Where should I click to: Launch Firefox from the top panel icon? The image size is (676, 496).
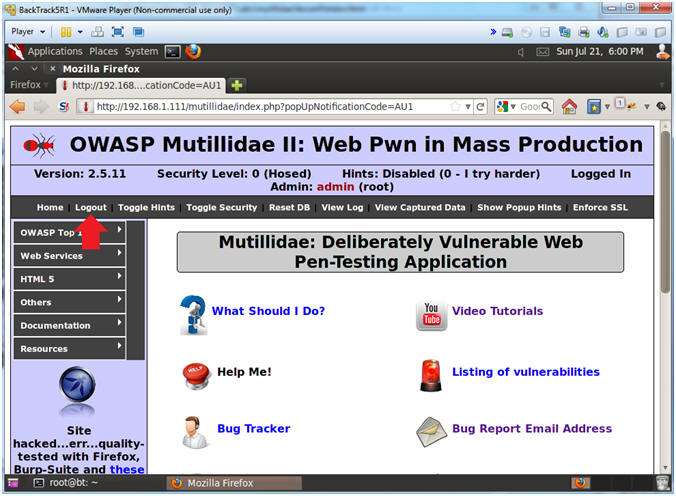pos(193,51)
